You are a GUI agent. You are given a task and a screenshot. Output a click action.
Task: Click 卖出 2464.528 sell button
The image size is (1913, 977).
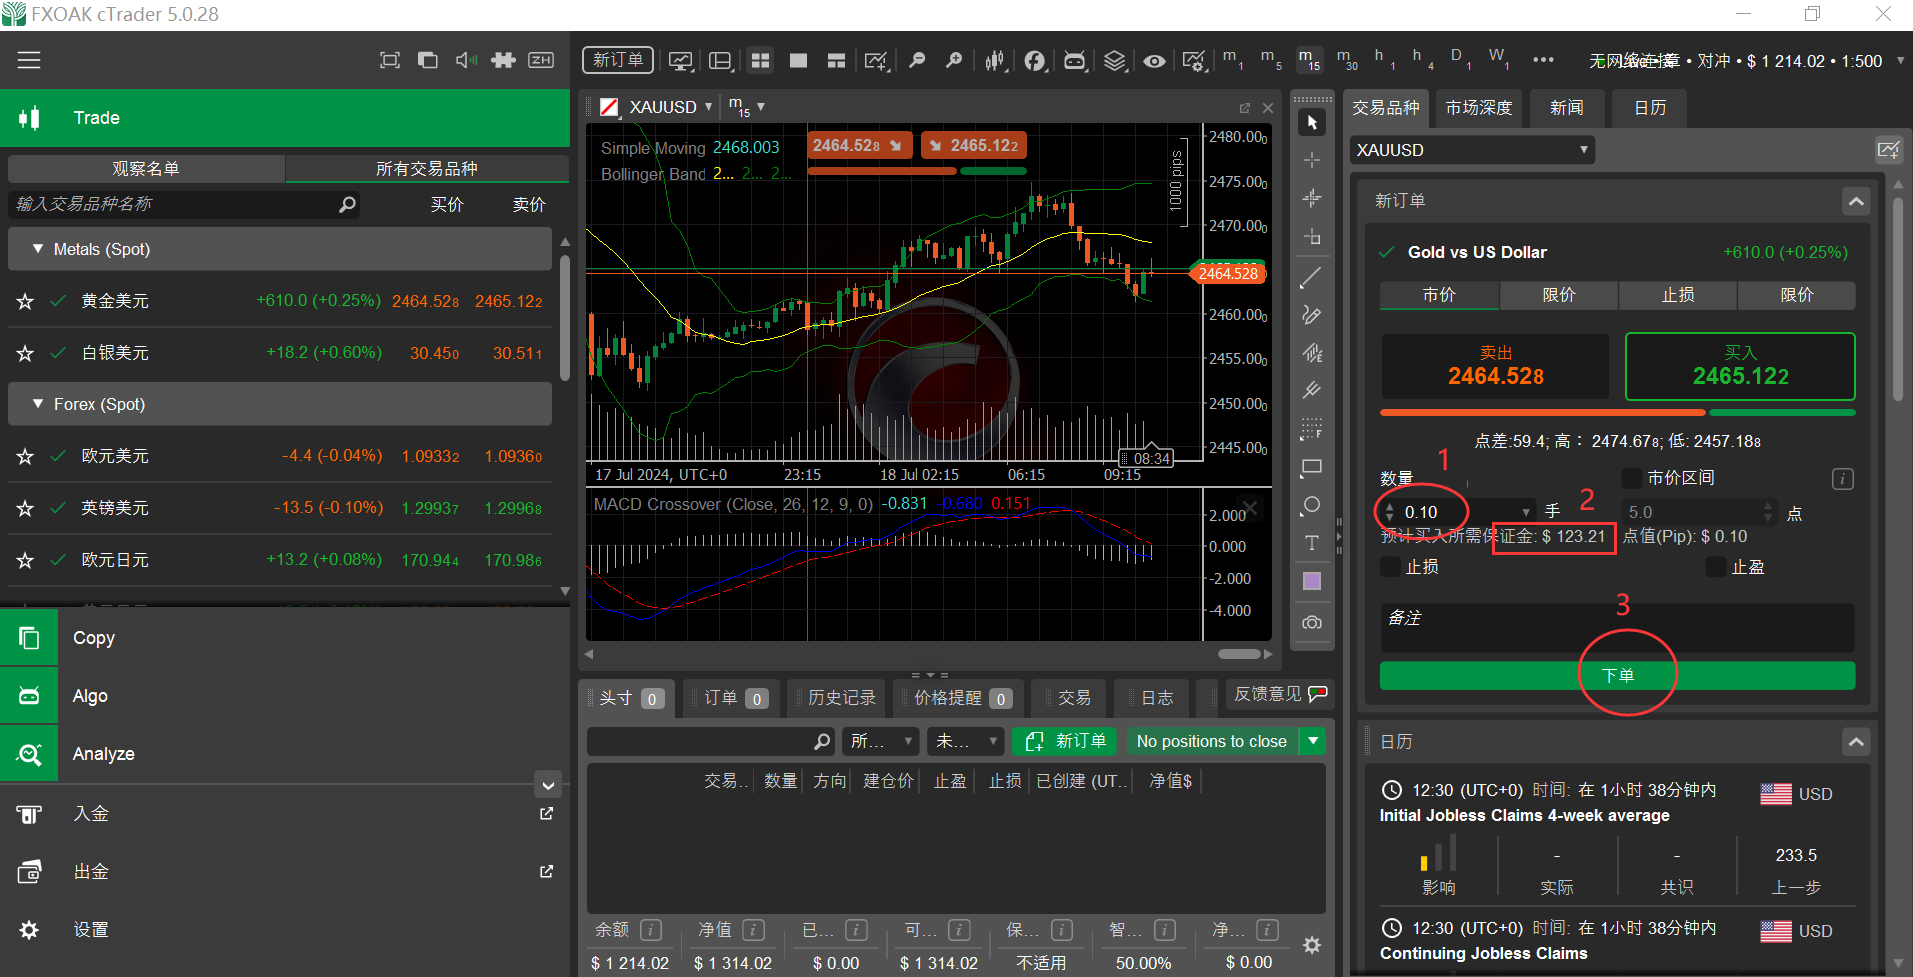[x=1496, y=366]
